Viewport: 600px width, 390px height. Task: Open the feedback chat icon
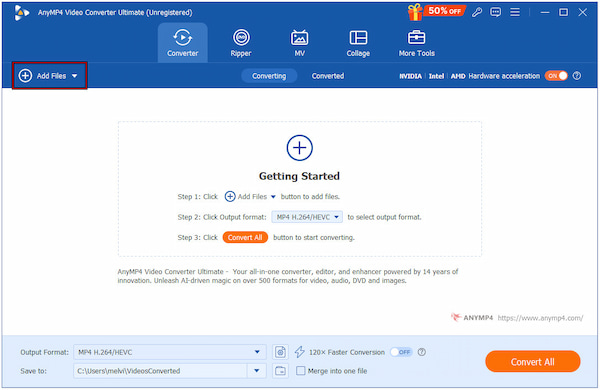coord(496,12)
